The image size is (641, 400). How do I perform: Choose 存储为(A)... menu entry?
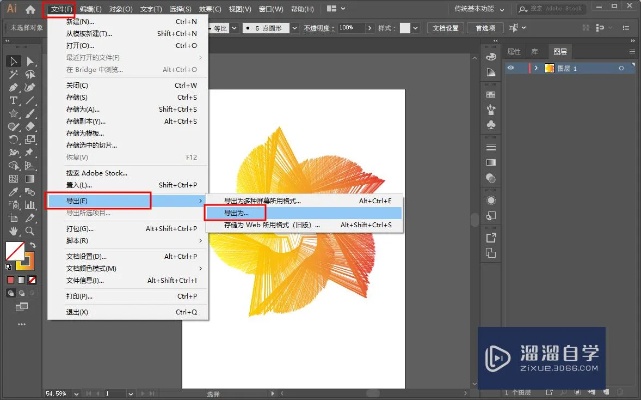[128, 109]
